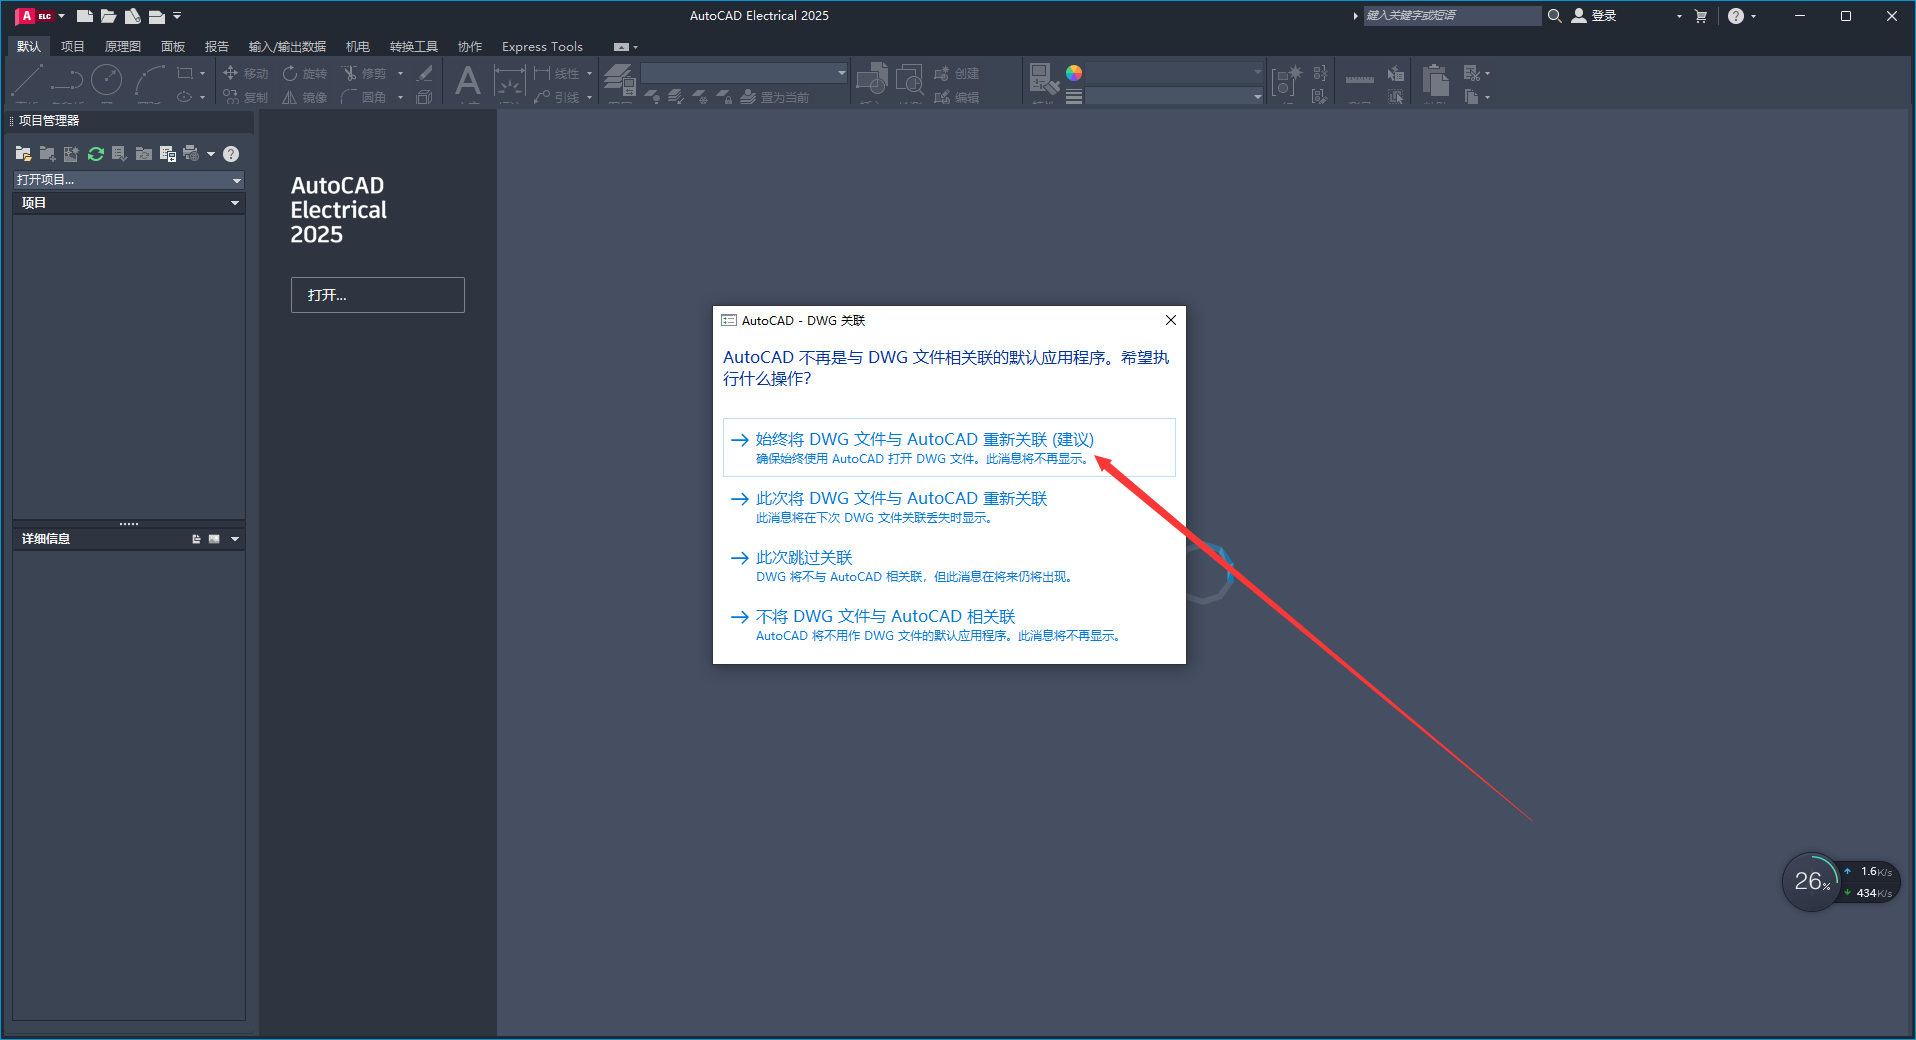Viewport: 1916px width, 1040px height.
Task: Open the Express Tools ribbon tab
Action: coord(542,47)
